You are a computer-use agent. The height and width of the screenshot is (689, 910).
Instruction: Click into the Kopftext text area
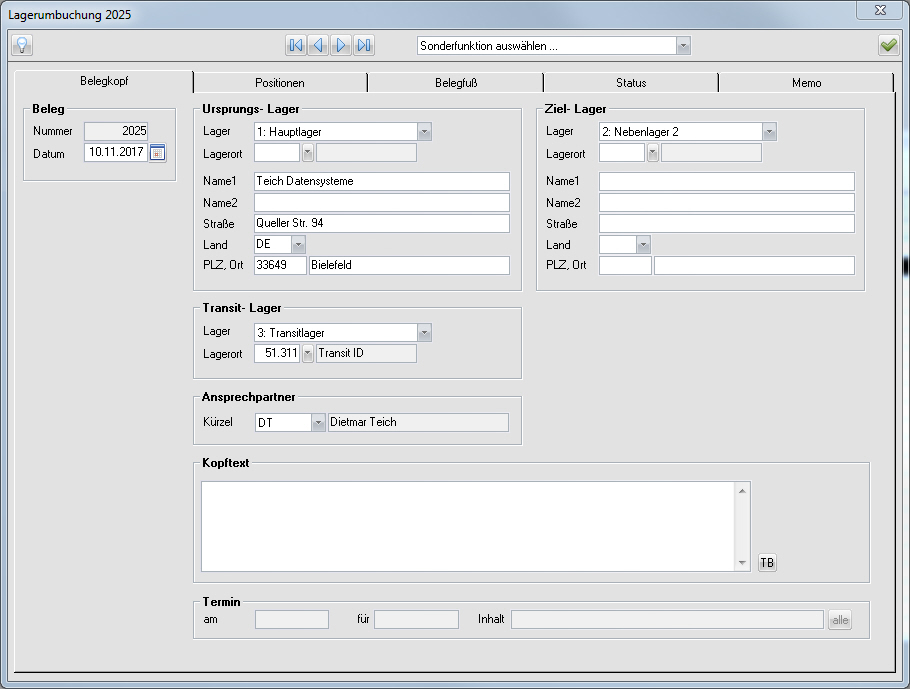468,526
